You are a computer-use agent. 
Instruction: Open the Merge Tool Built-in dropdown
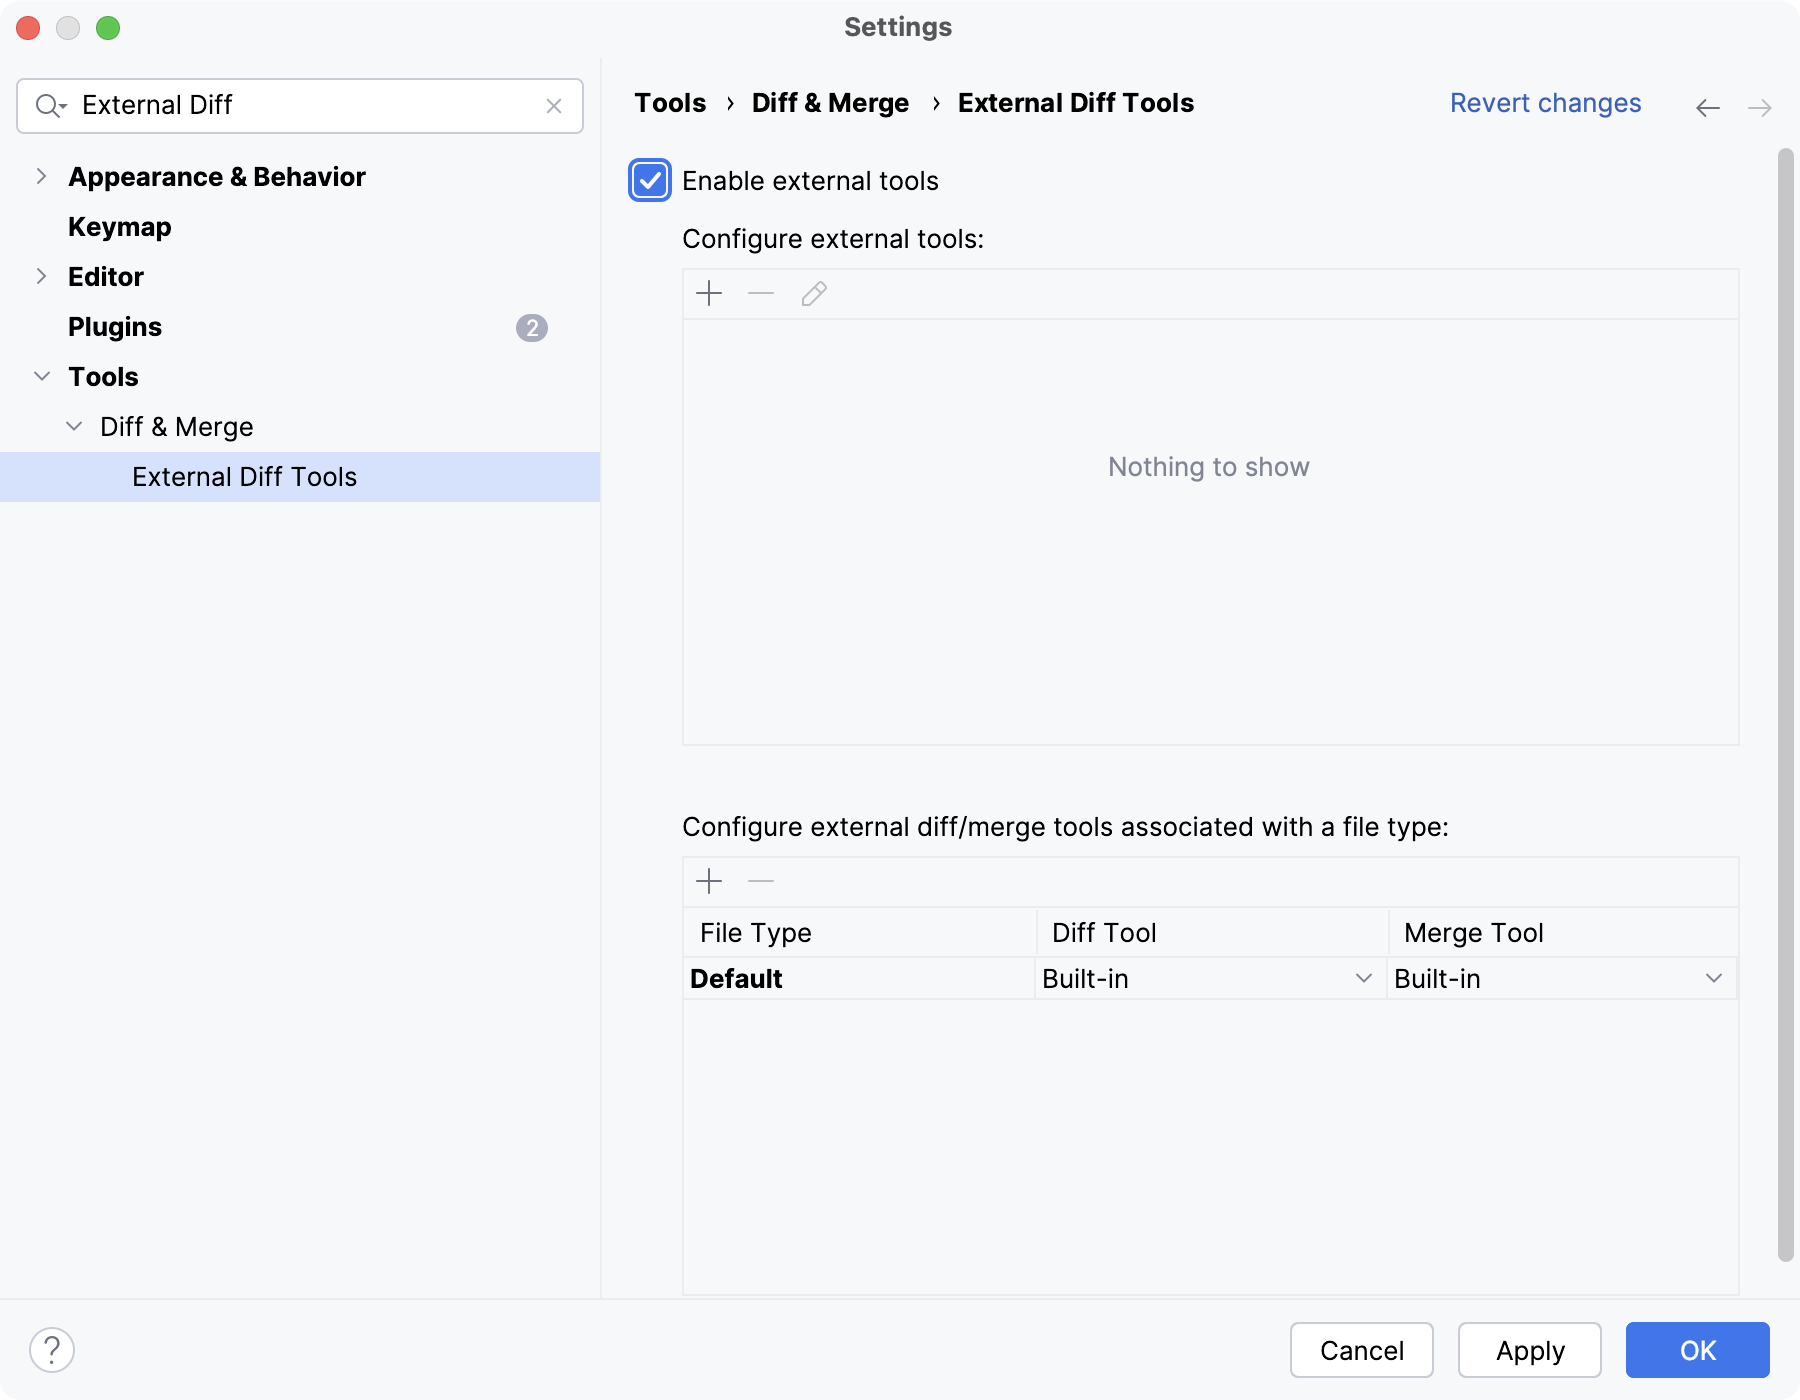[1716, 978]
